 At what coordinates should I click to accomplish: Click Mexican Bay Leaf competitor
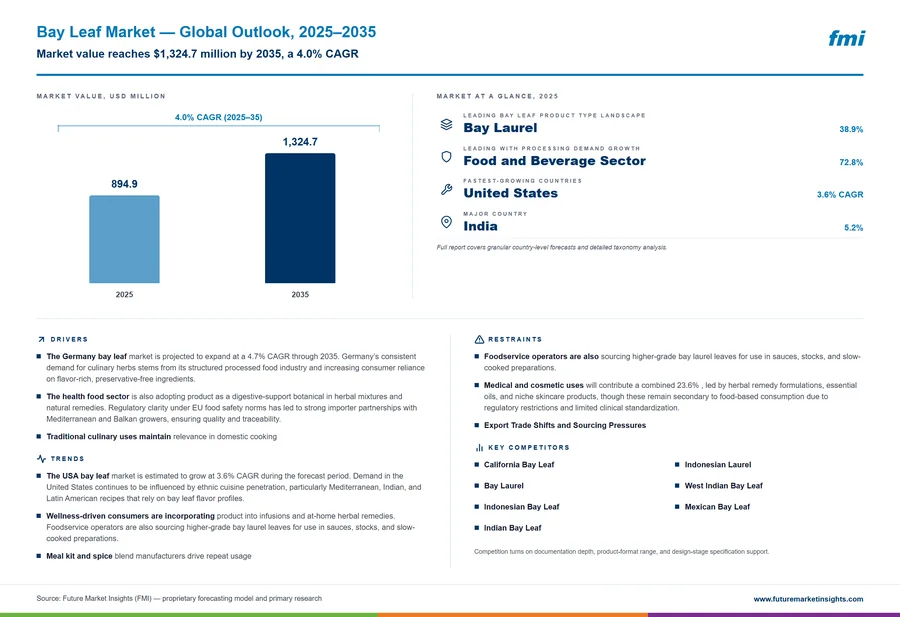717,507
